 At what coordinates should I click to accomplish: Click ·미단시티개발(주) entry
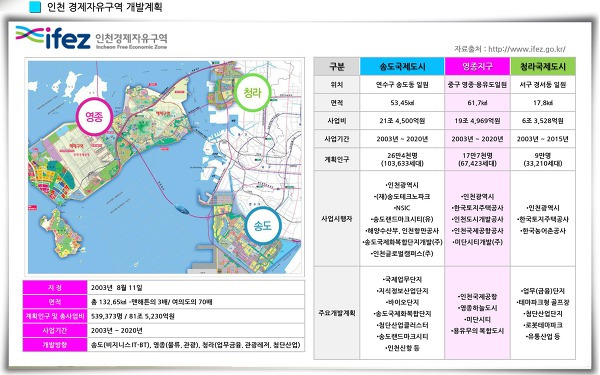coord(477,242)
